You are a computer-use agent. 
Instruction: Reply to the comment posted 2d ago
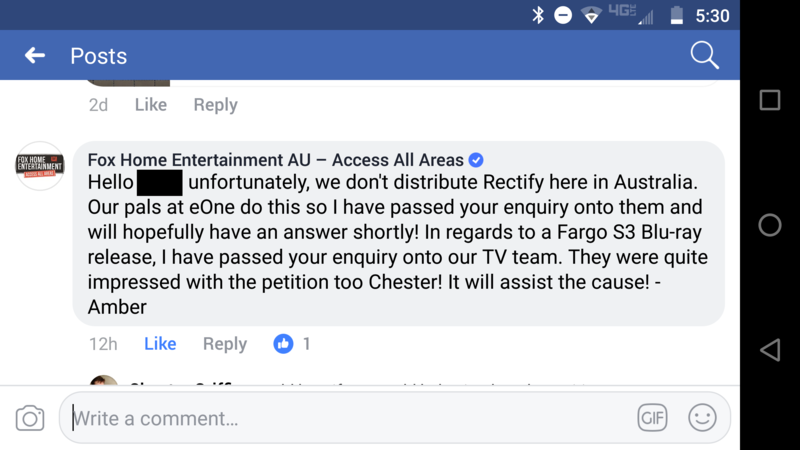point(215,105)
